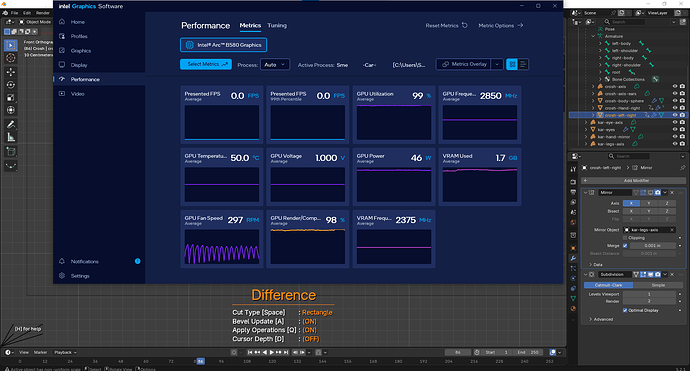Viewport: 690px width, 371px height.
Task: Select the Measure tool in Blender toolbar
Action: [x=11, y=137]
